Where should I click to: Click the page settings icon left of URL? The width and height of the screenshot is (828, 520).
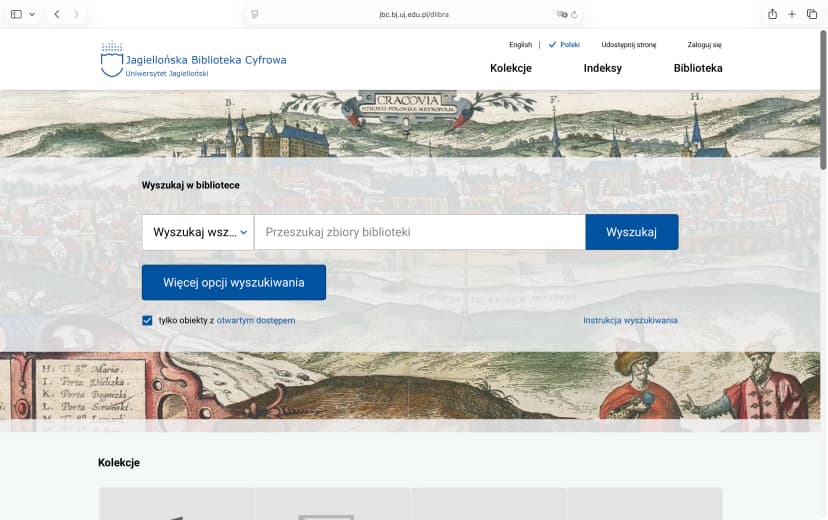tap(255, 15)
